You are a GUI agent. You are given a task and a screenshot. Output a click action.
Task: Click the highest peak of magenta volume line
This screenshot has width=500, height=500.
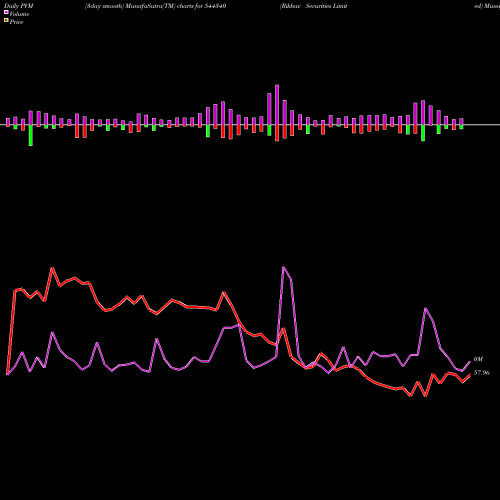(283, 267)
